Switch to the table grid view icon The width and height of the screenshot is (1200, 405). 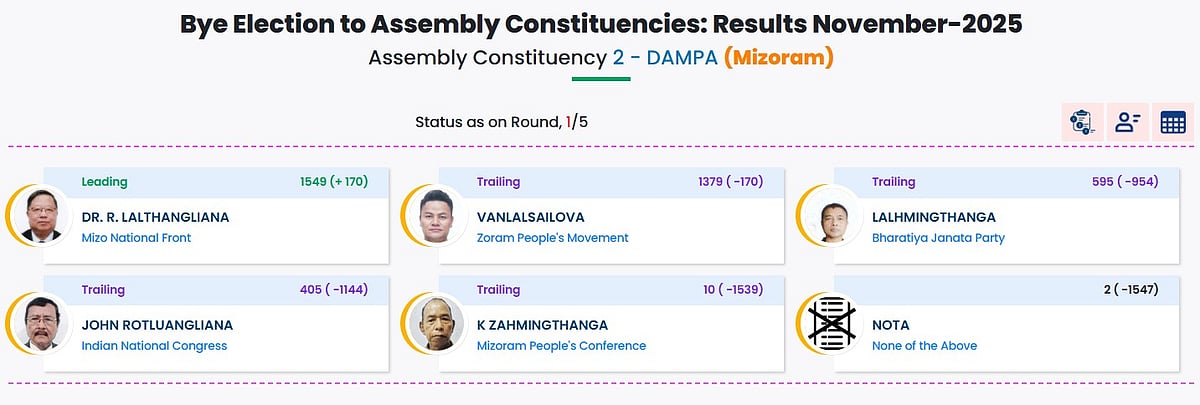[x=1173, y=122]
